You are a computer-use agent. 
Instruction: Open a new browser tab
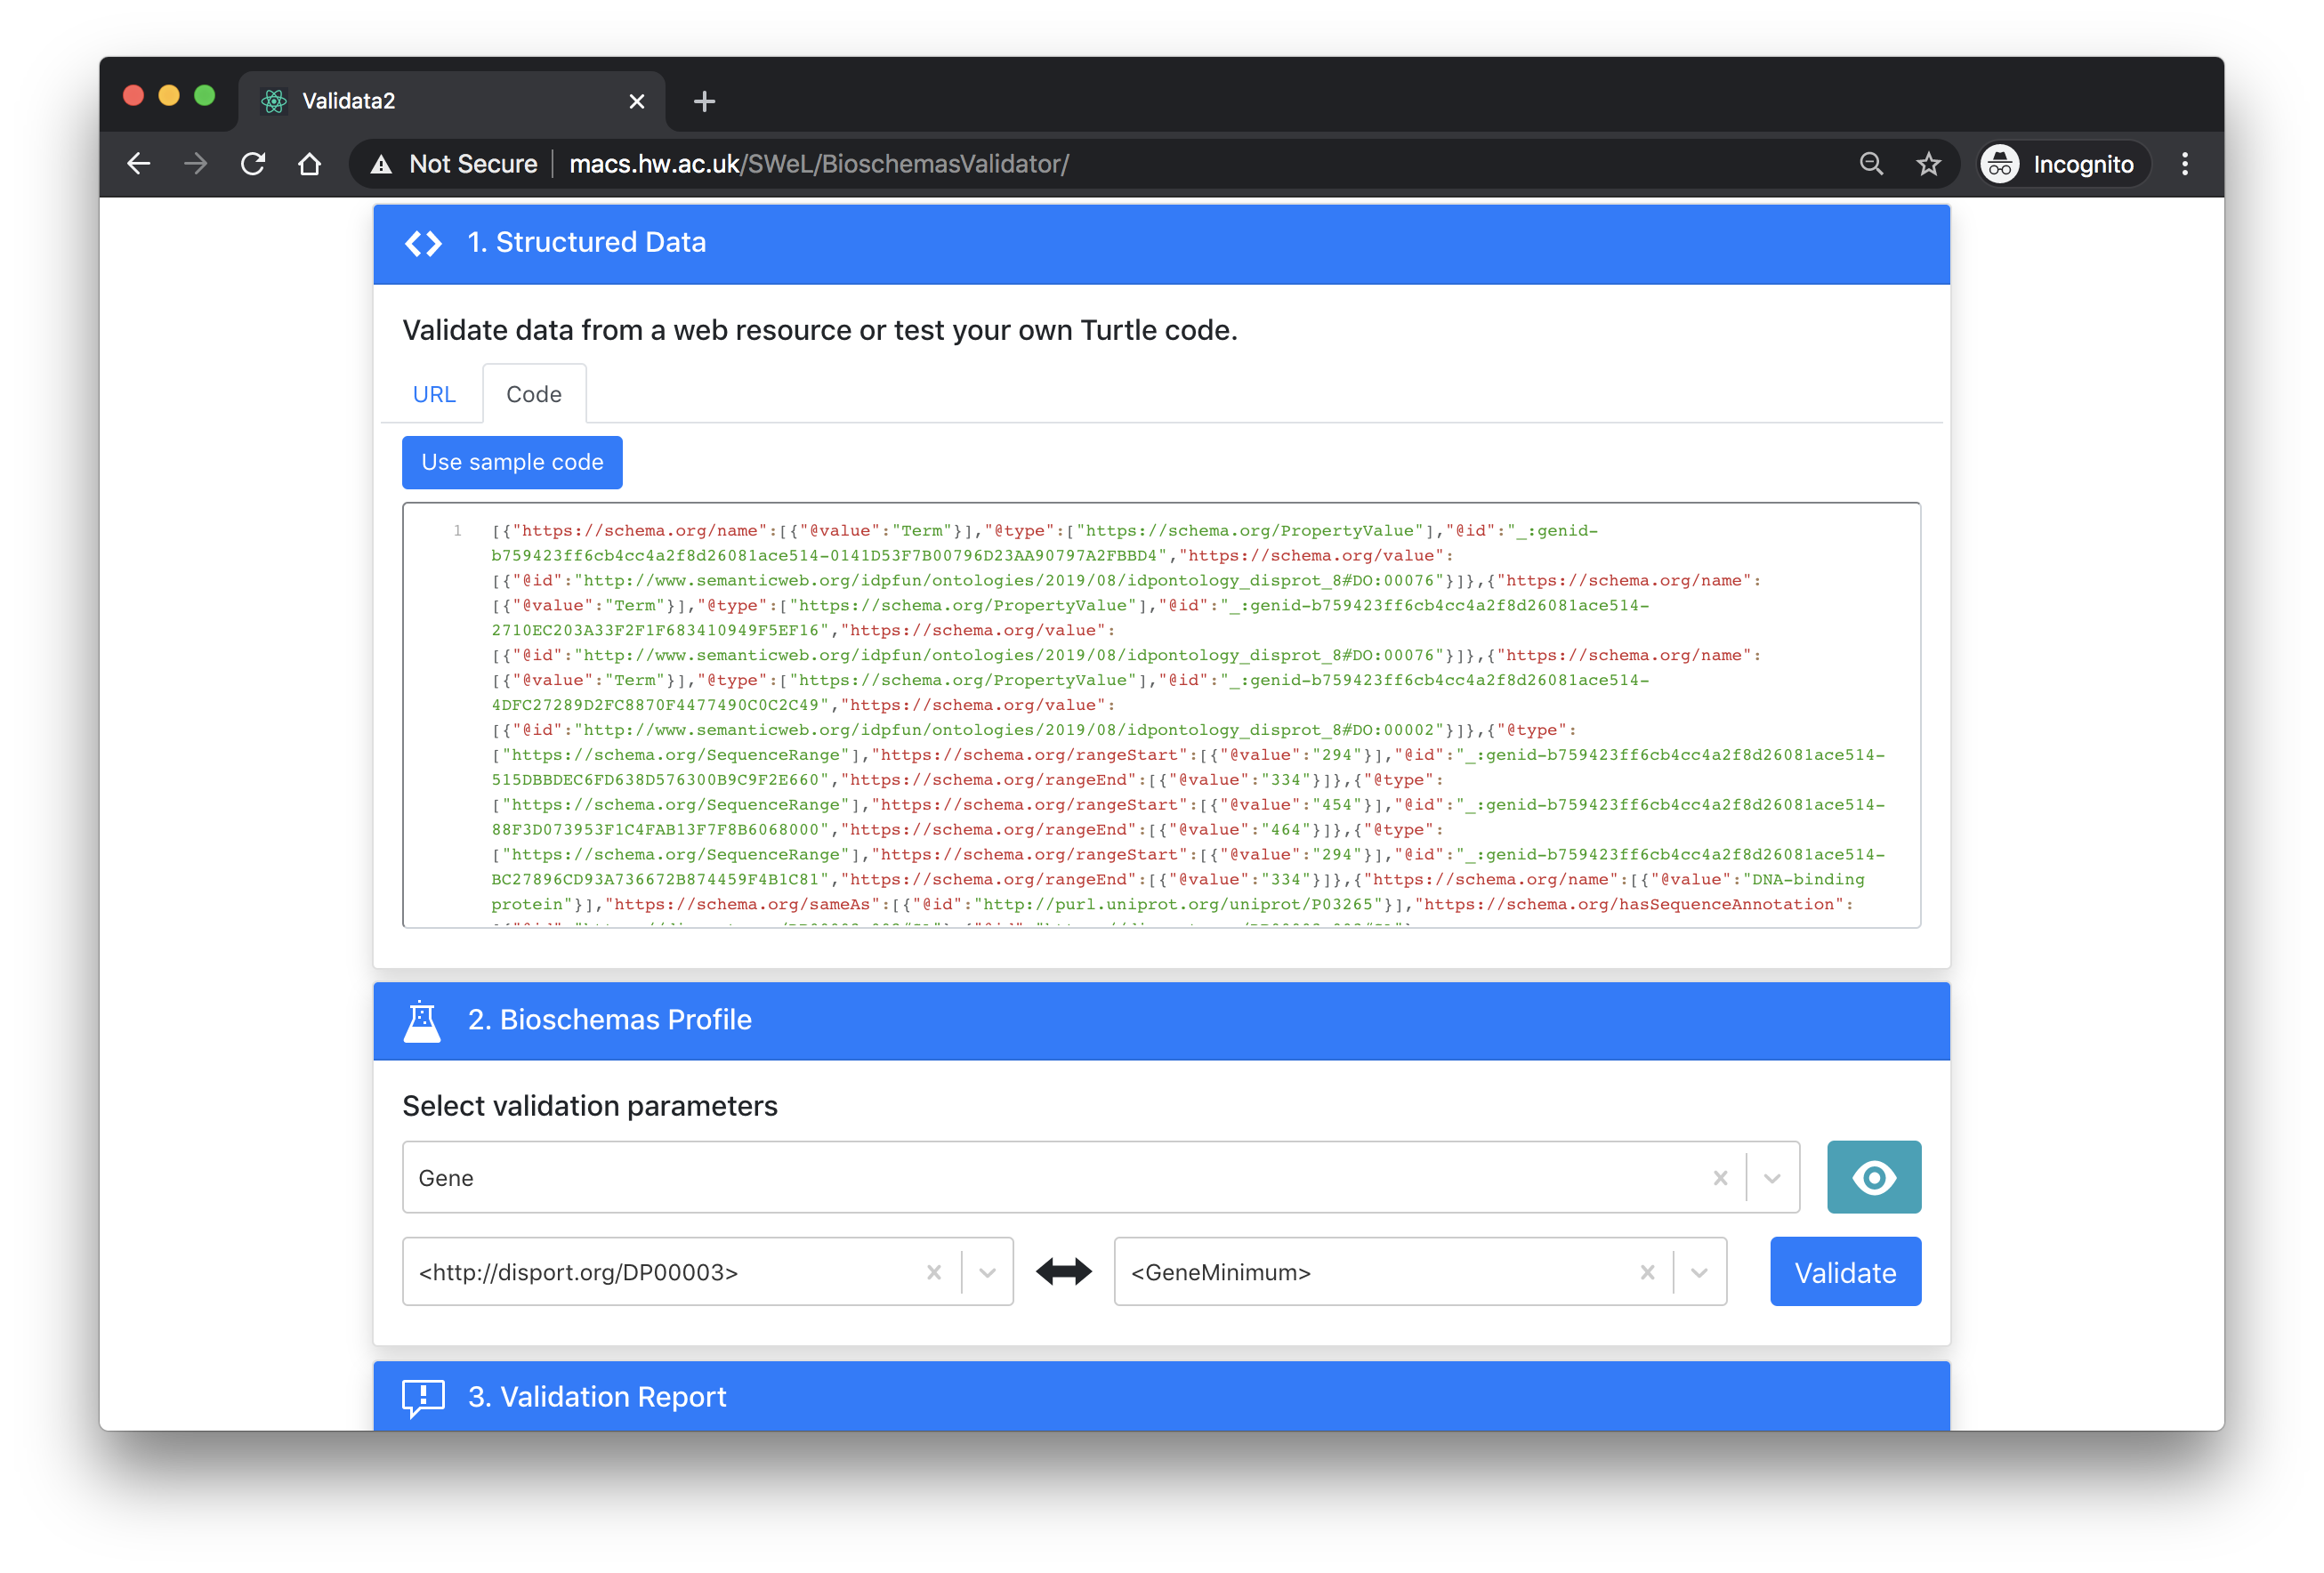pos(704,101)
